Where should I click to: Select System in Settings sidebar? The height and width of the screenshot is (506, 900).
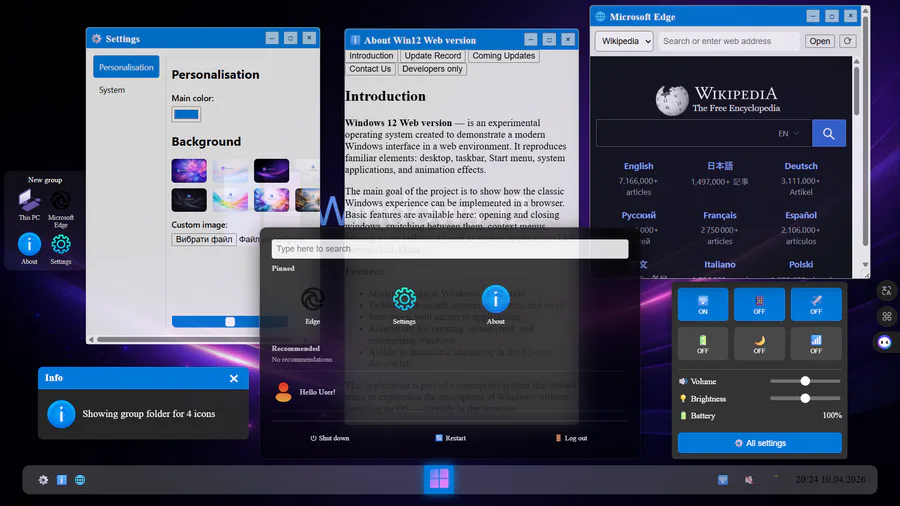point(111,90)
